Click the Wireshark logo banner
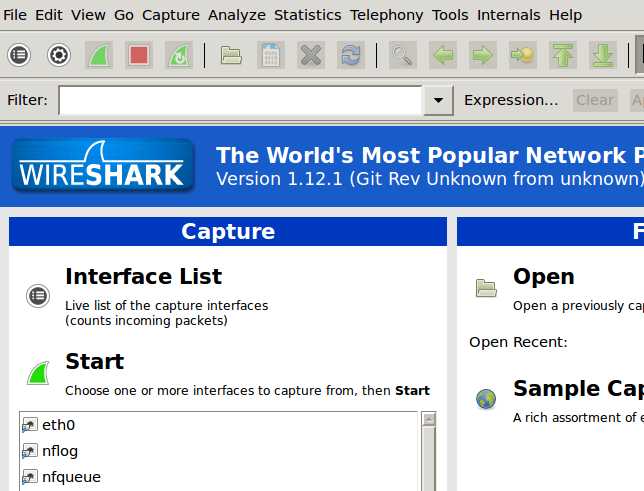 point(103,166)
